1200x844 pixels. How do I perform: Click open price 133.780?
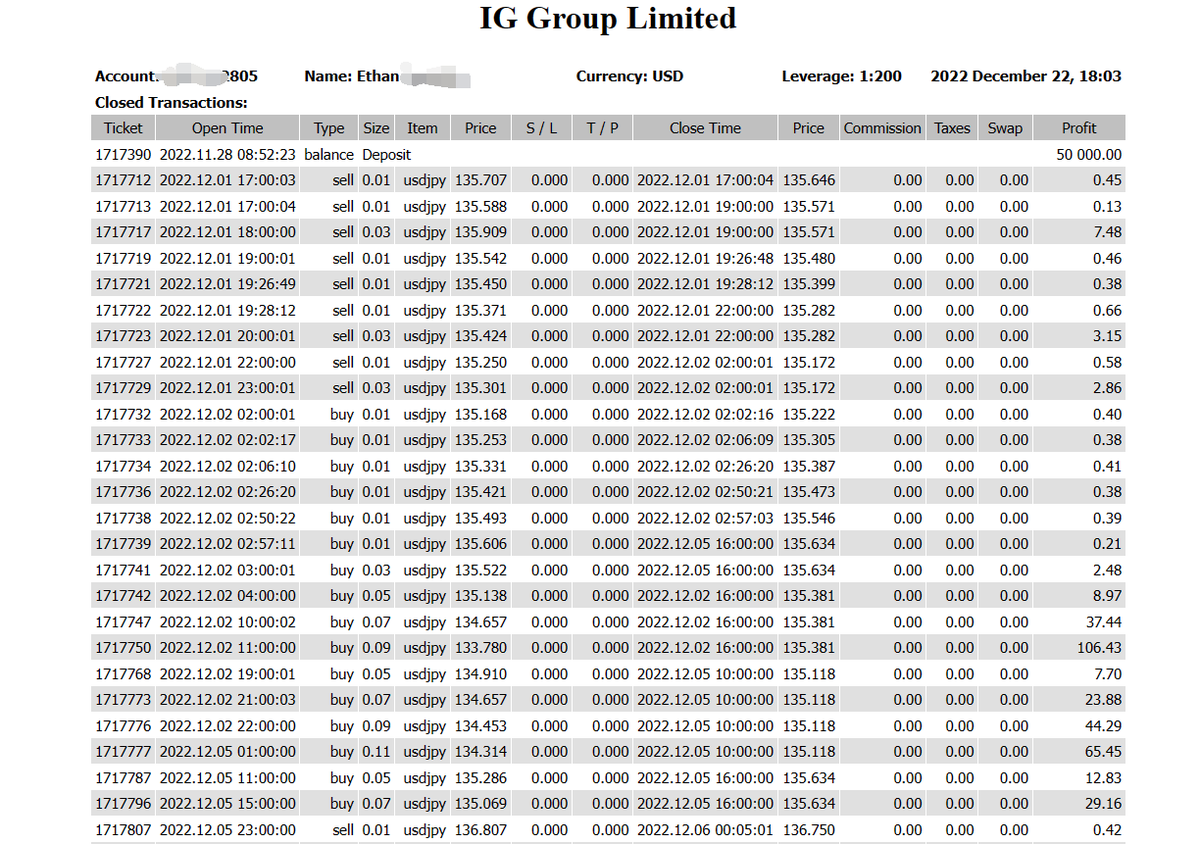coord(481,648)
